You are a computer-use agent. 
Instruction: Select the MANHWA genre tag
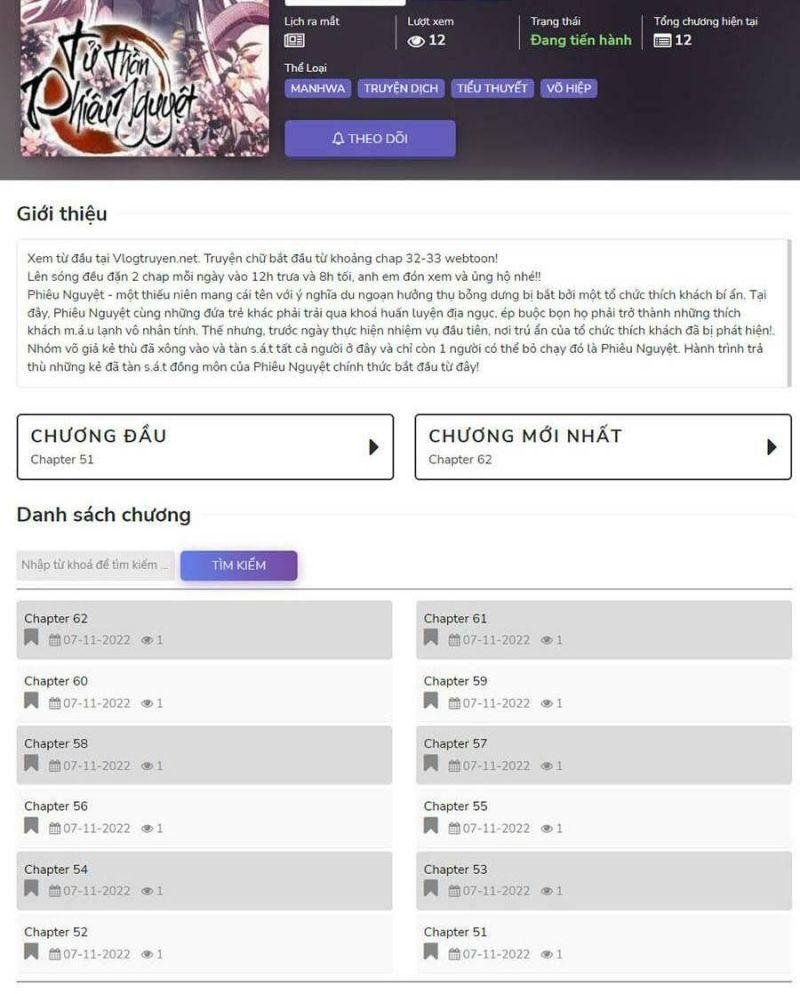point(318,88)
